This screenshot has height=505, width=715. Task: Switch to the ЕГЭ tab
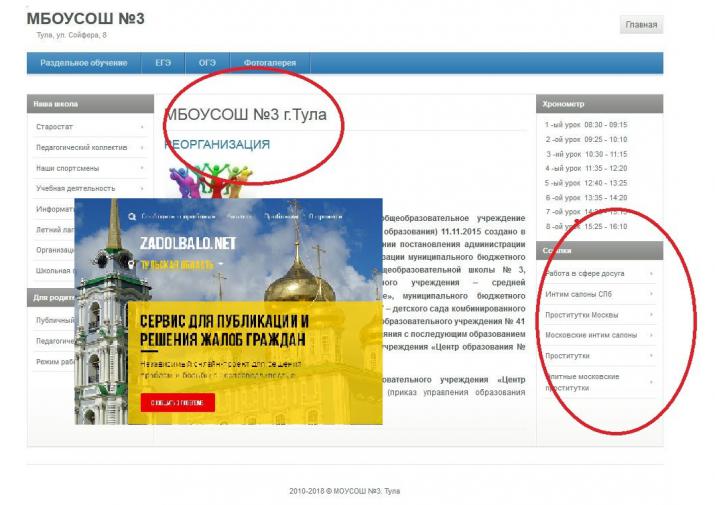tap(163, 63)
